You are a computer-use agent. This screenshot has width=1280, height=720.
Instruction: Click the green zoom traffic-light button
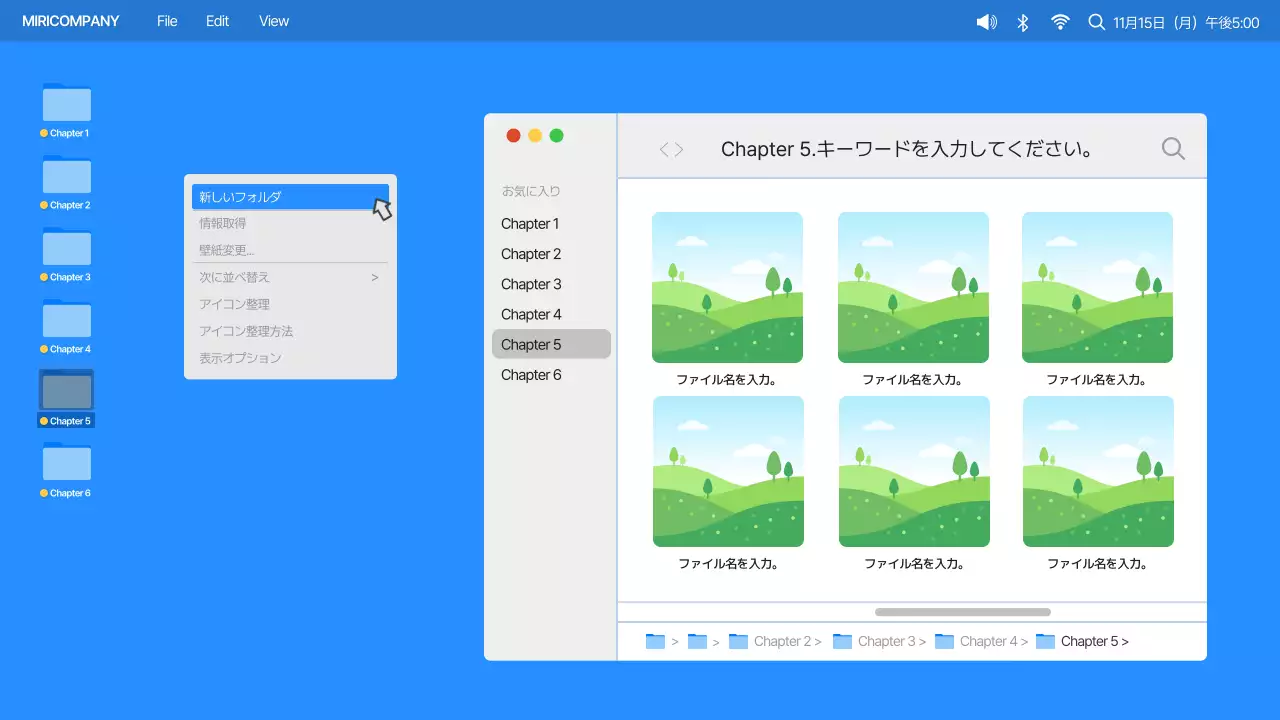557,134
